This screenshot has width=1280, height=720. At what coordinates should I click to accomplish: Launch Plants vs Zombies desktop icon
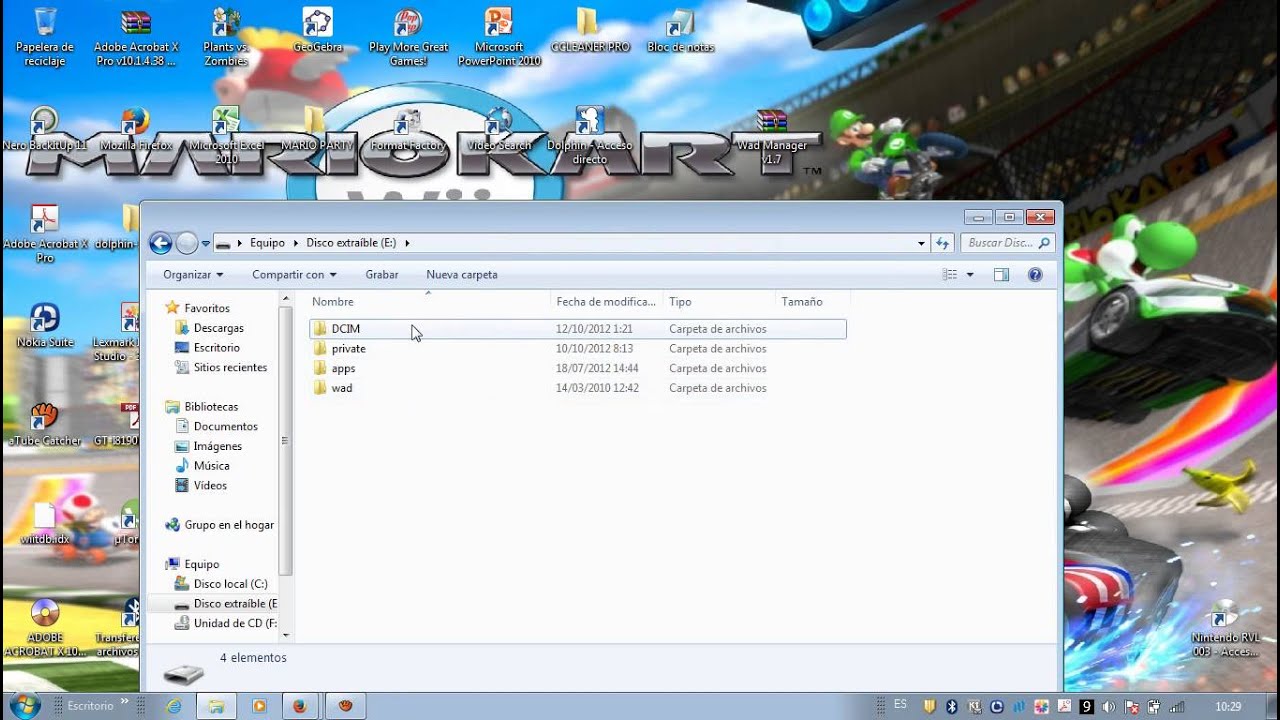point(226,37)
